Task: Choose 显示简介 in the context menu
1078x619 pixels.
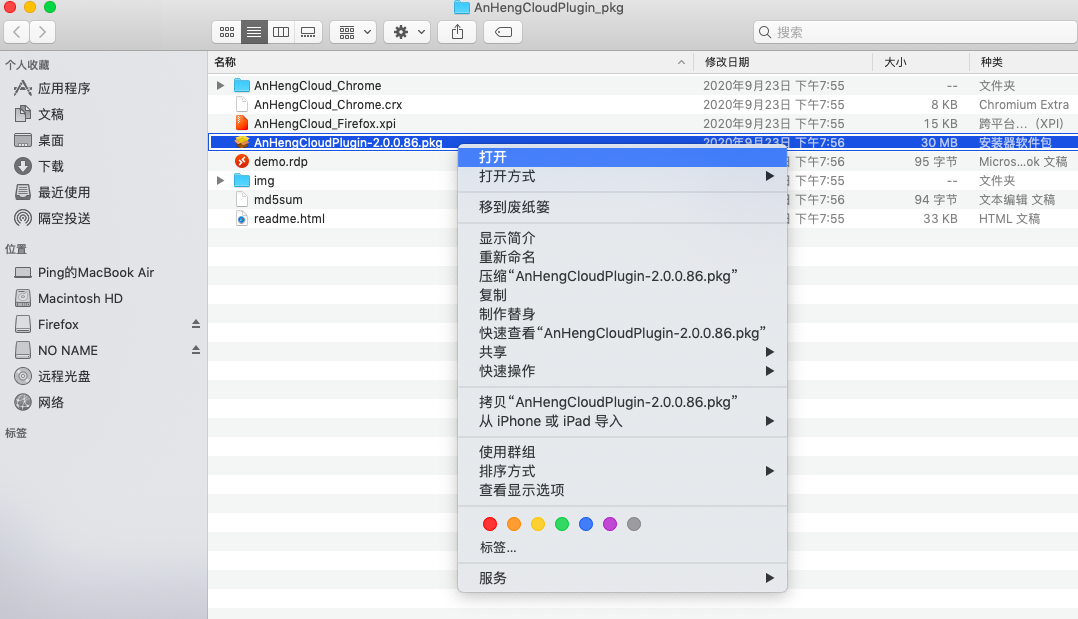Action: tap(622, 238)
